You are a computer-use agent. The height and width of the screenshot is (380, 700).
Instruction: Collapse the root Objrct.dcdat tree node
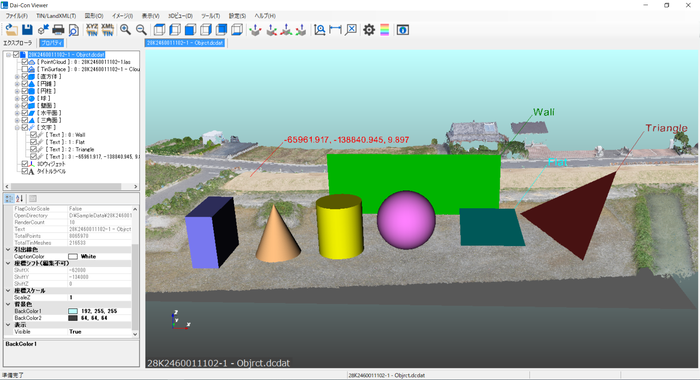point(8,54)
